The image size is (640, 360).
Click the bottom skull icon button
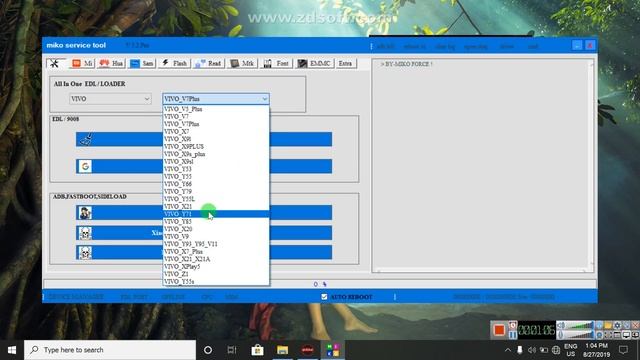204,253
